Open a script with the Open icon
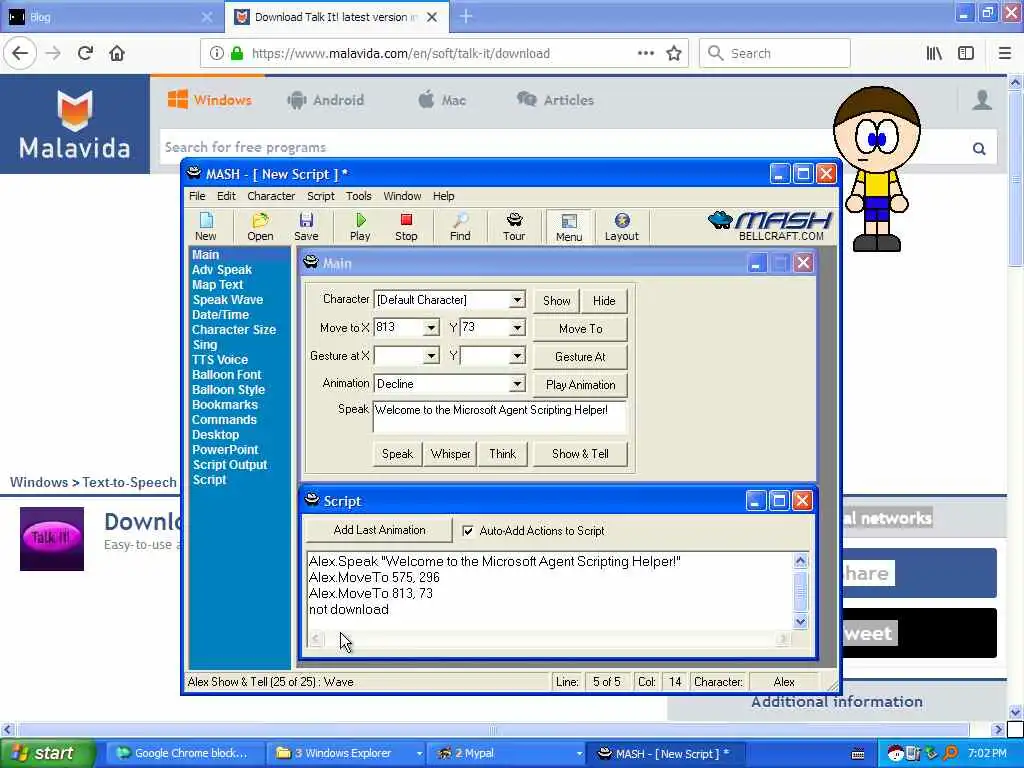Screen dimensions: 1024x768 tap(260, 227)
